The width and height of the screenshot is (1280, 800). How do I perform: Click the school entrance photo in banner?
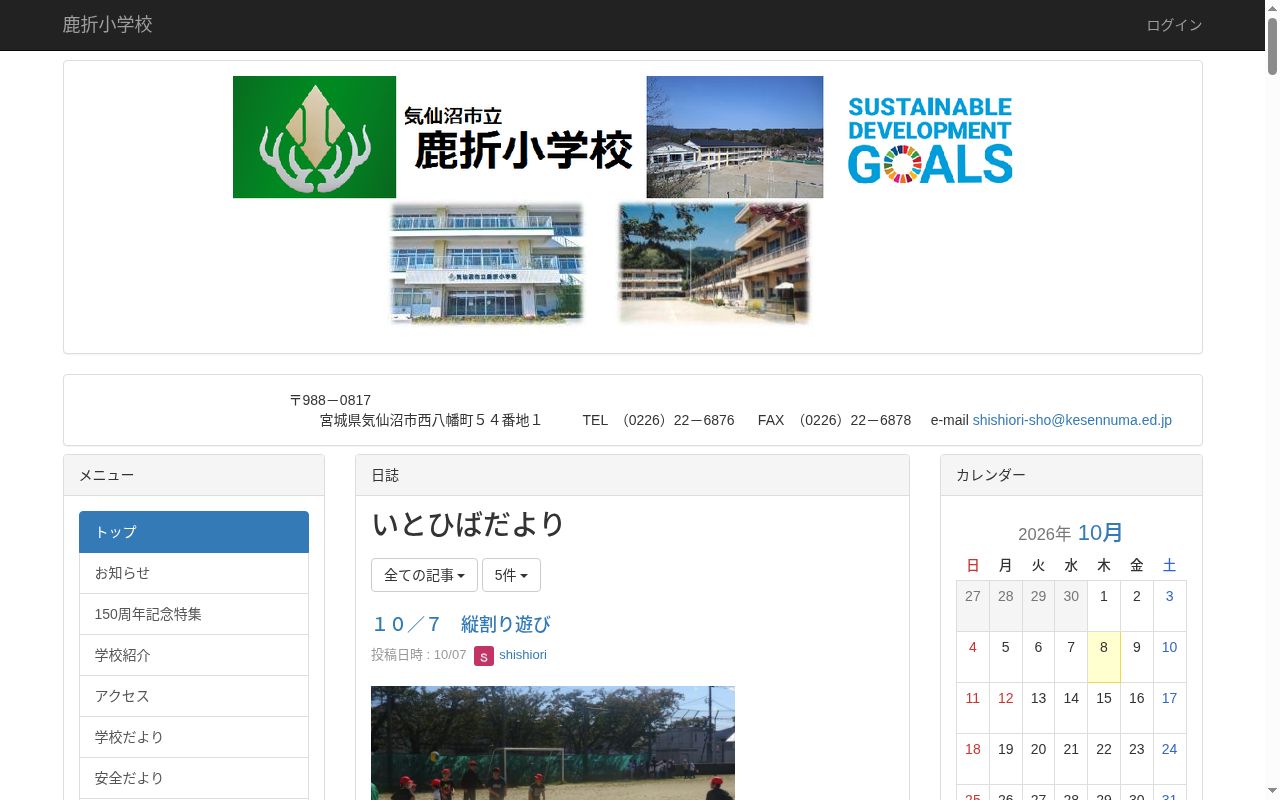pos(487,263)
